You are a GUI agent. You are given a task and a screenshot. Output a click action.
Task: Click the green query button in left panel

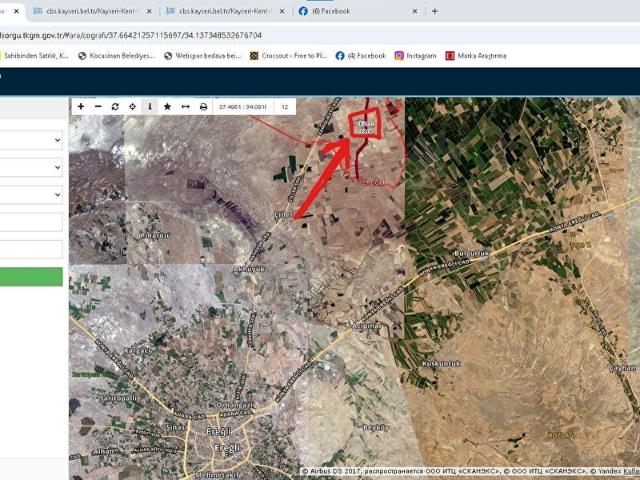click(31, 277)
